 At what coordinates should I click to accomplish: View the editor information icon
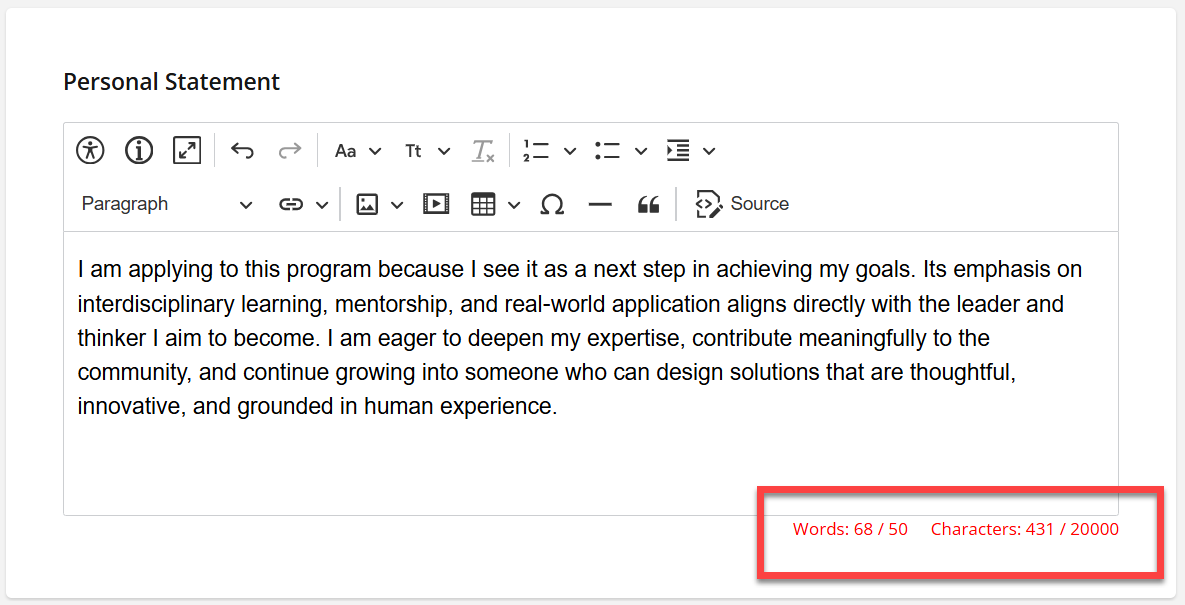tap(138, 150)
